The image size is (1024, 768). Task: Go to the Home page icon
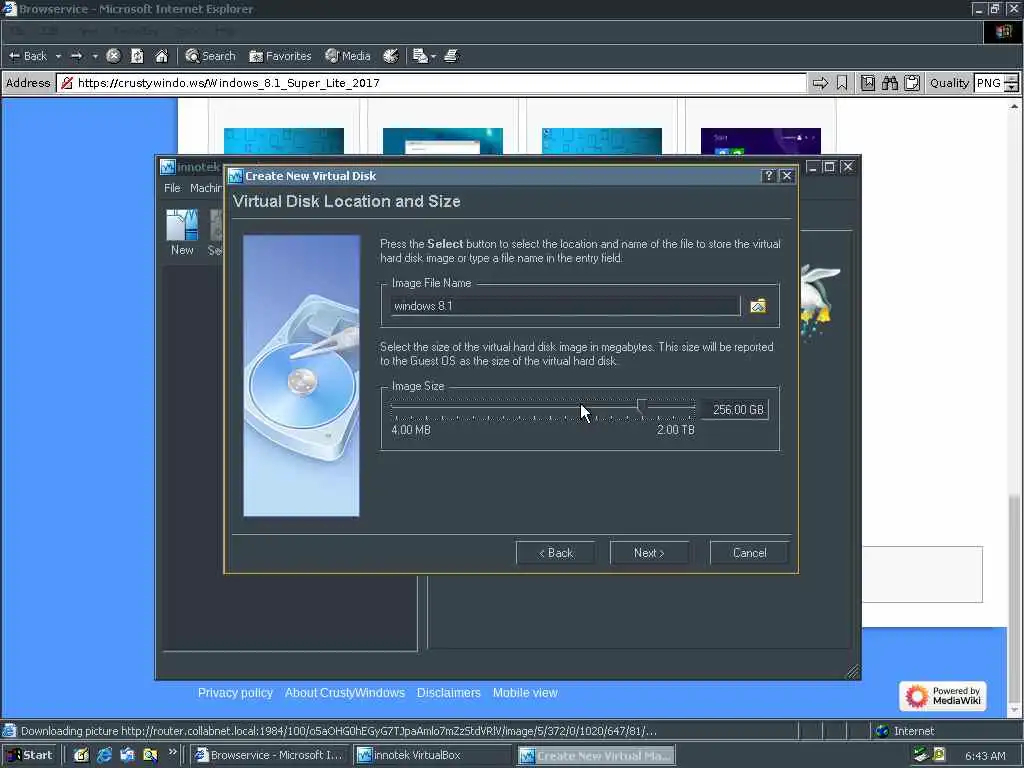161,56
